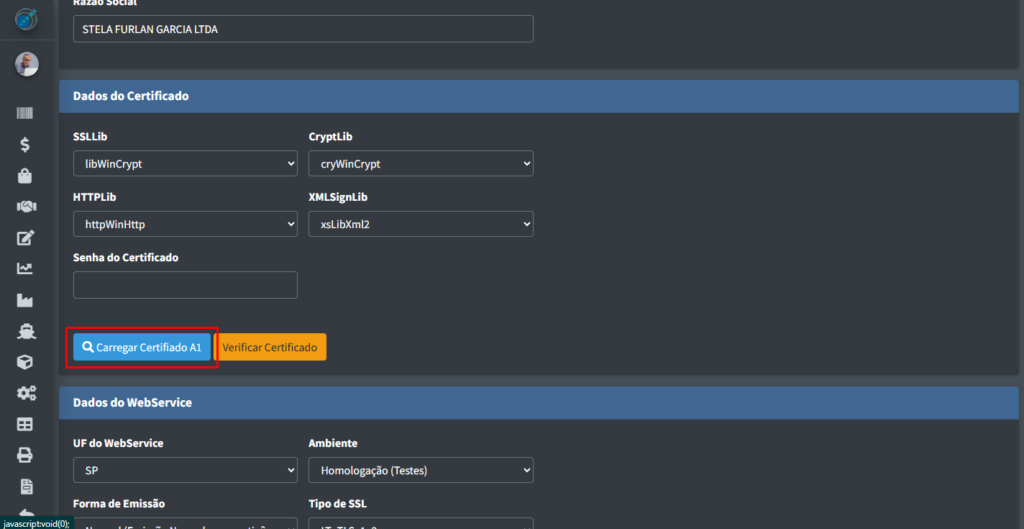
Task: Click the Carregar Certifiado A1 button
Action: click(x=142, y=347)
